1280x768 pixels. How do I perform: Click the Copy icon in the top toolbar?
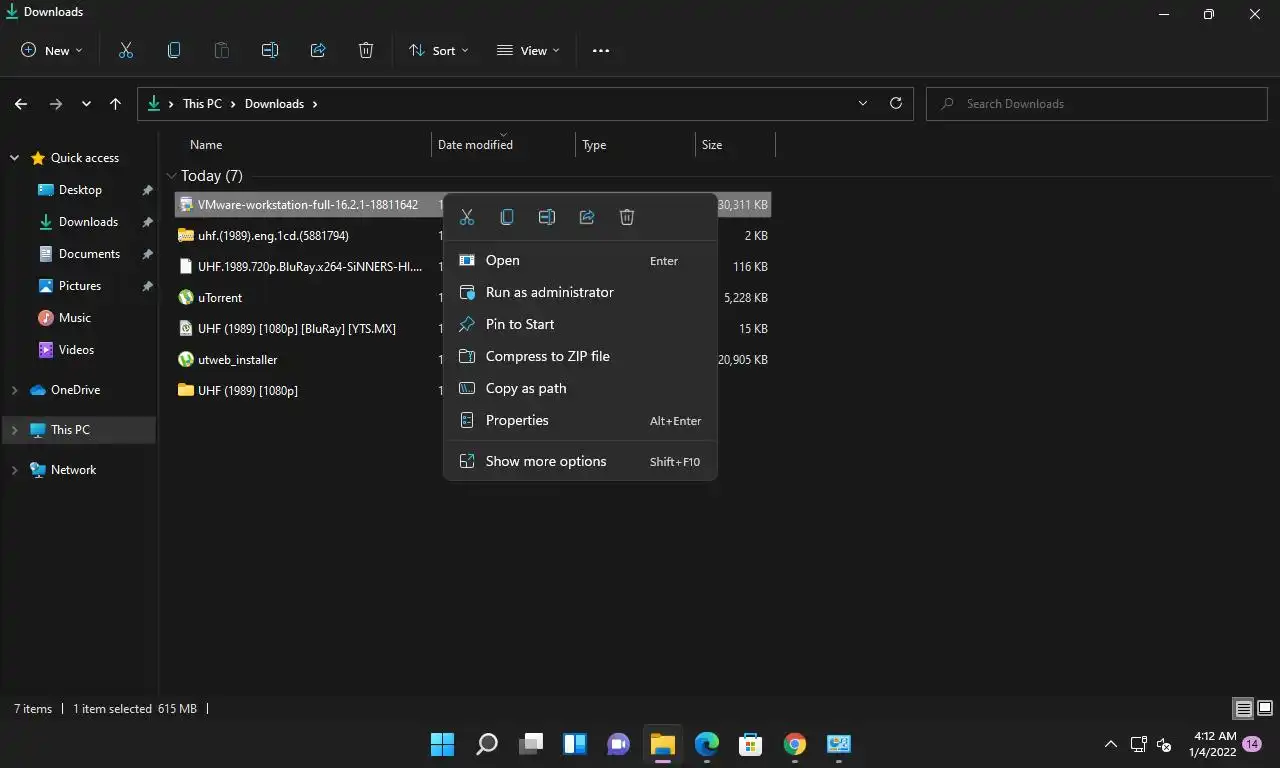coord(174,50)
